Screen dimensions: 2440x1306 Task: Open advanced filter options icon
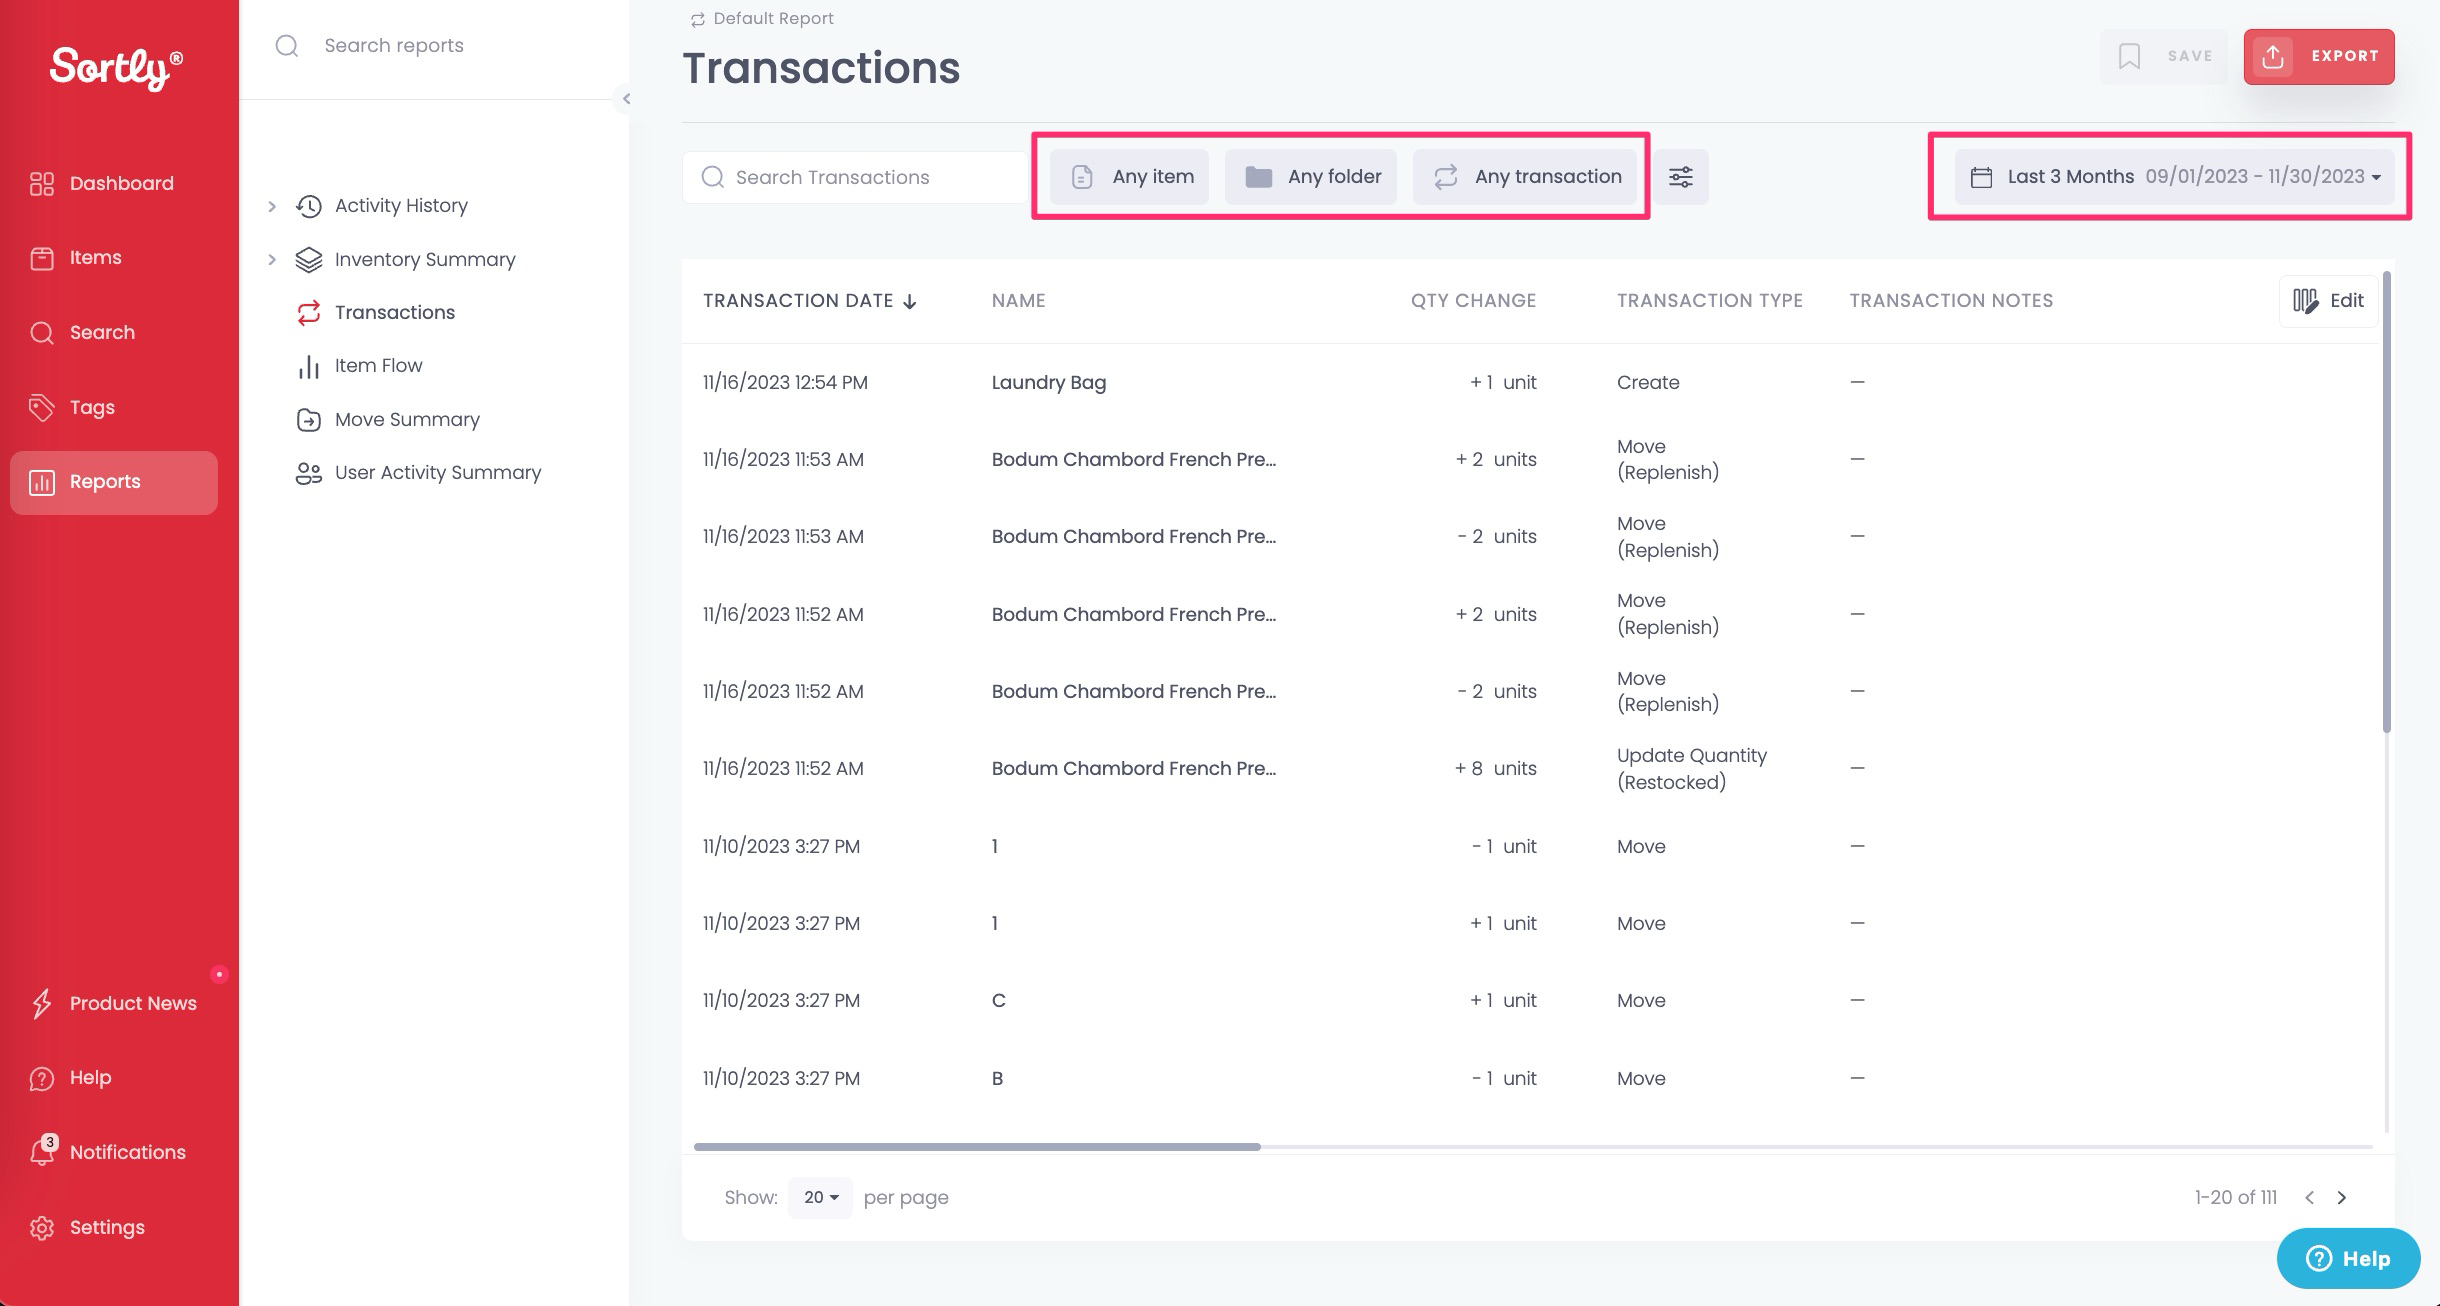(x=1680, y=176)
